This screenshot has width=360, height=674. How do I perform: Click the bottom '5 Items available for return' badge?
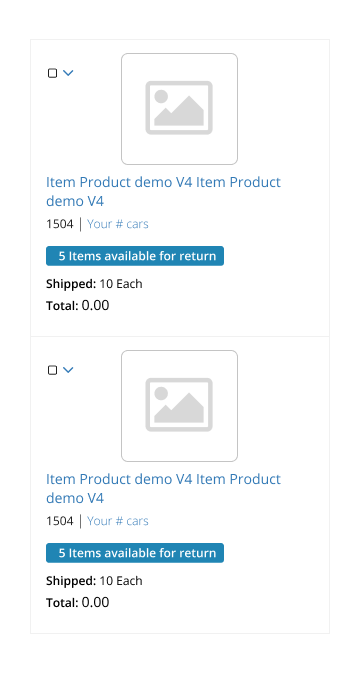coord(135,553)
